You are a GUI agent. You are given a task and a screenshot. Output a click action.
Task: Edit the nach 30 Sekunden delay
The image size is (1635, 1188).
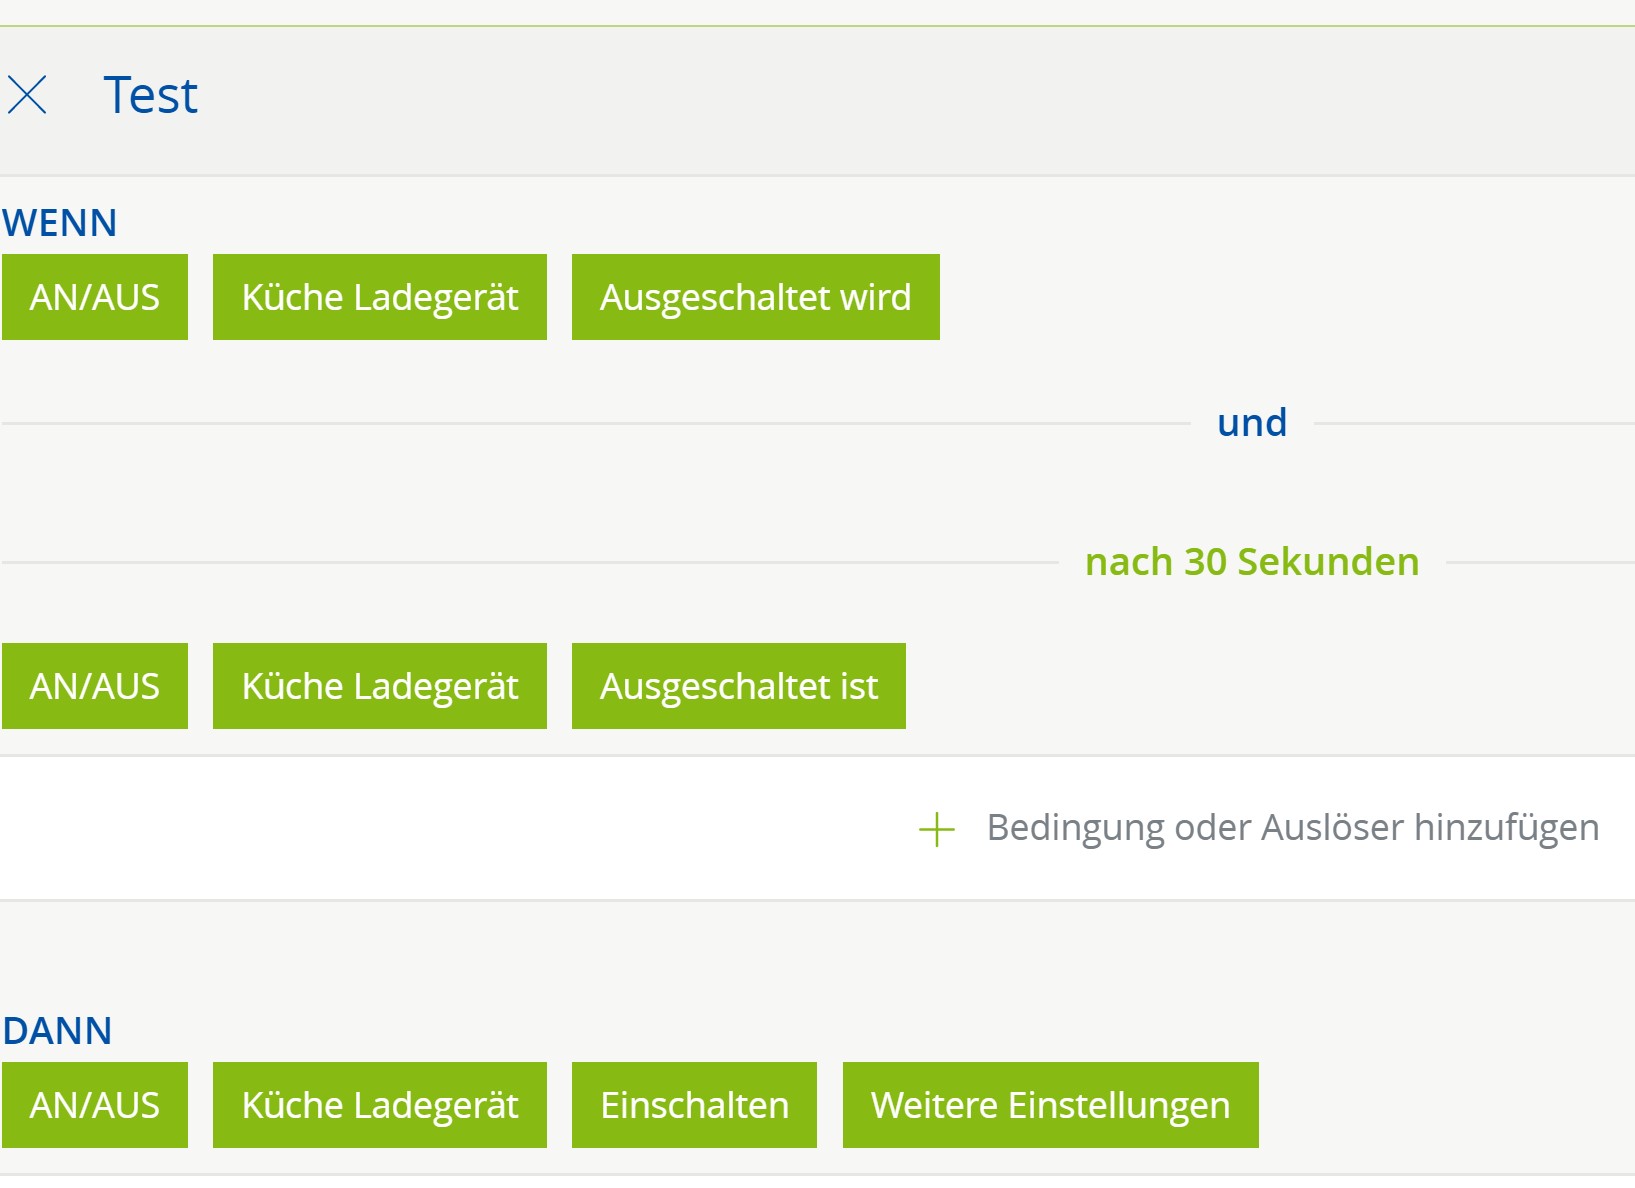pyautogui.click(x=1251, y=562)
